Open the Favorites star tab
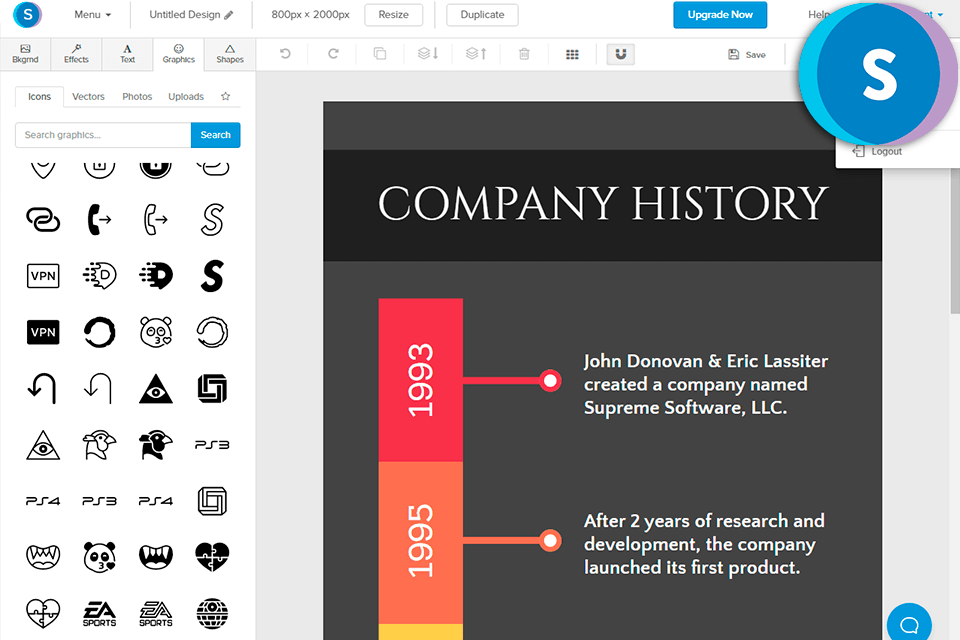Image resolution: width=960 pixels, height=640 pixels. 225,97
